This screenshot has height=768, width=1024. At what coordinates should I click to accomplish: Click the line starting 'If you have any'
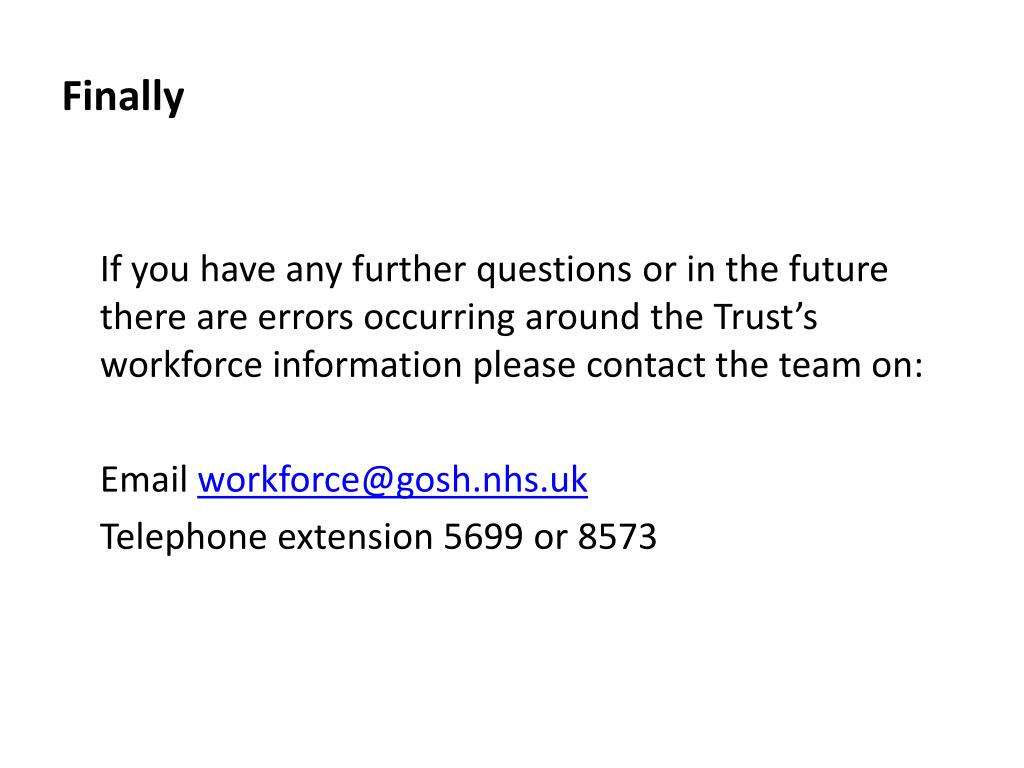click(494, 270)
